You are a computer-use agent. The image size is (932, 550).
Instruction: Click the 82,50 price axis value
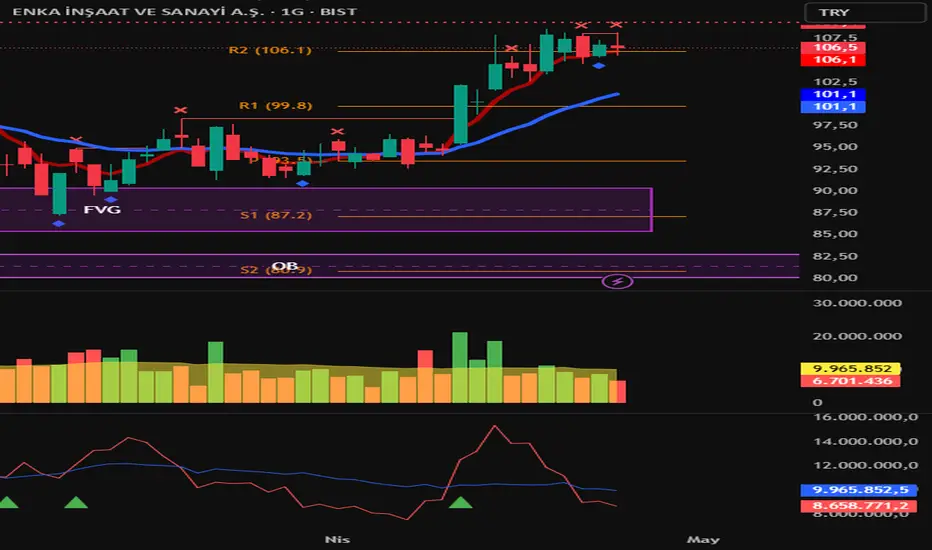click(x=835, y=256)
